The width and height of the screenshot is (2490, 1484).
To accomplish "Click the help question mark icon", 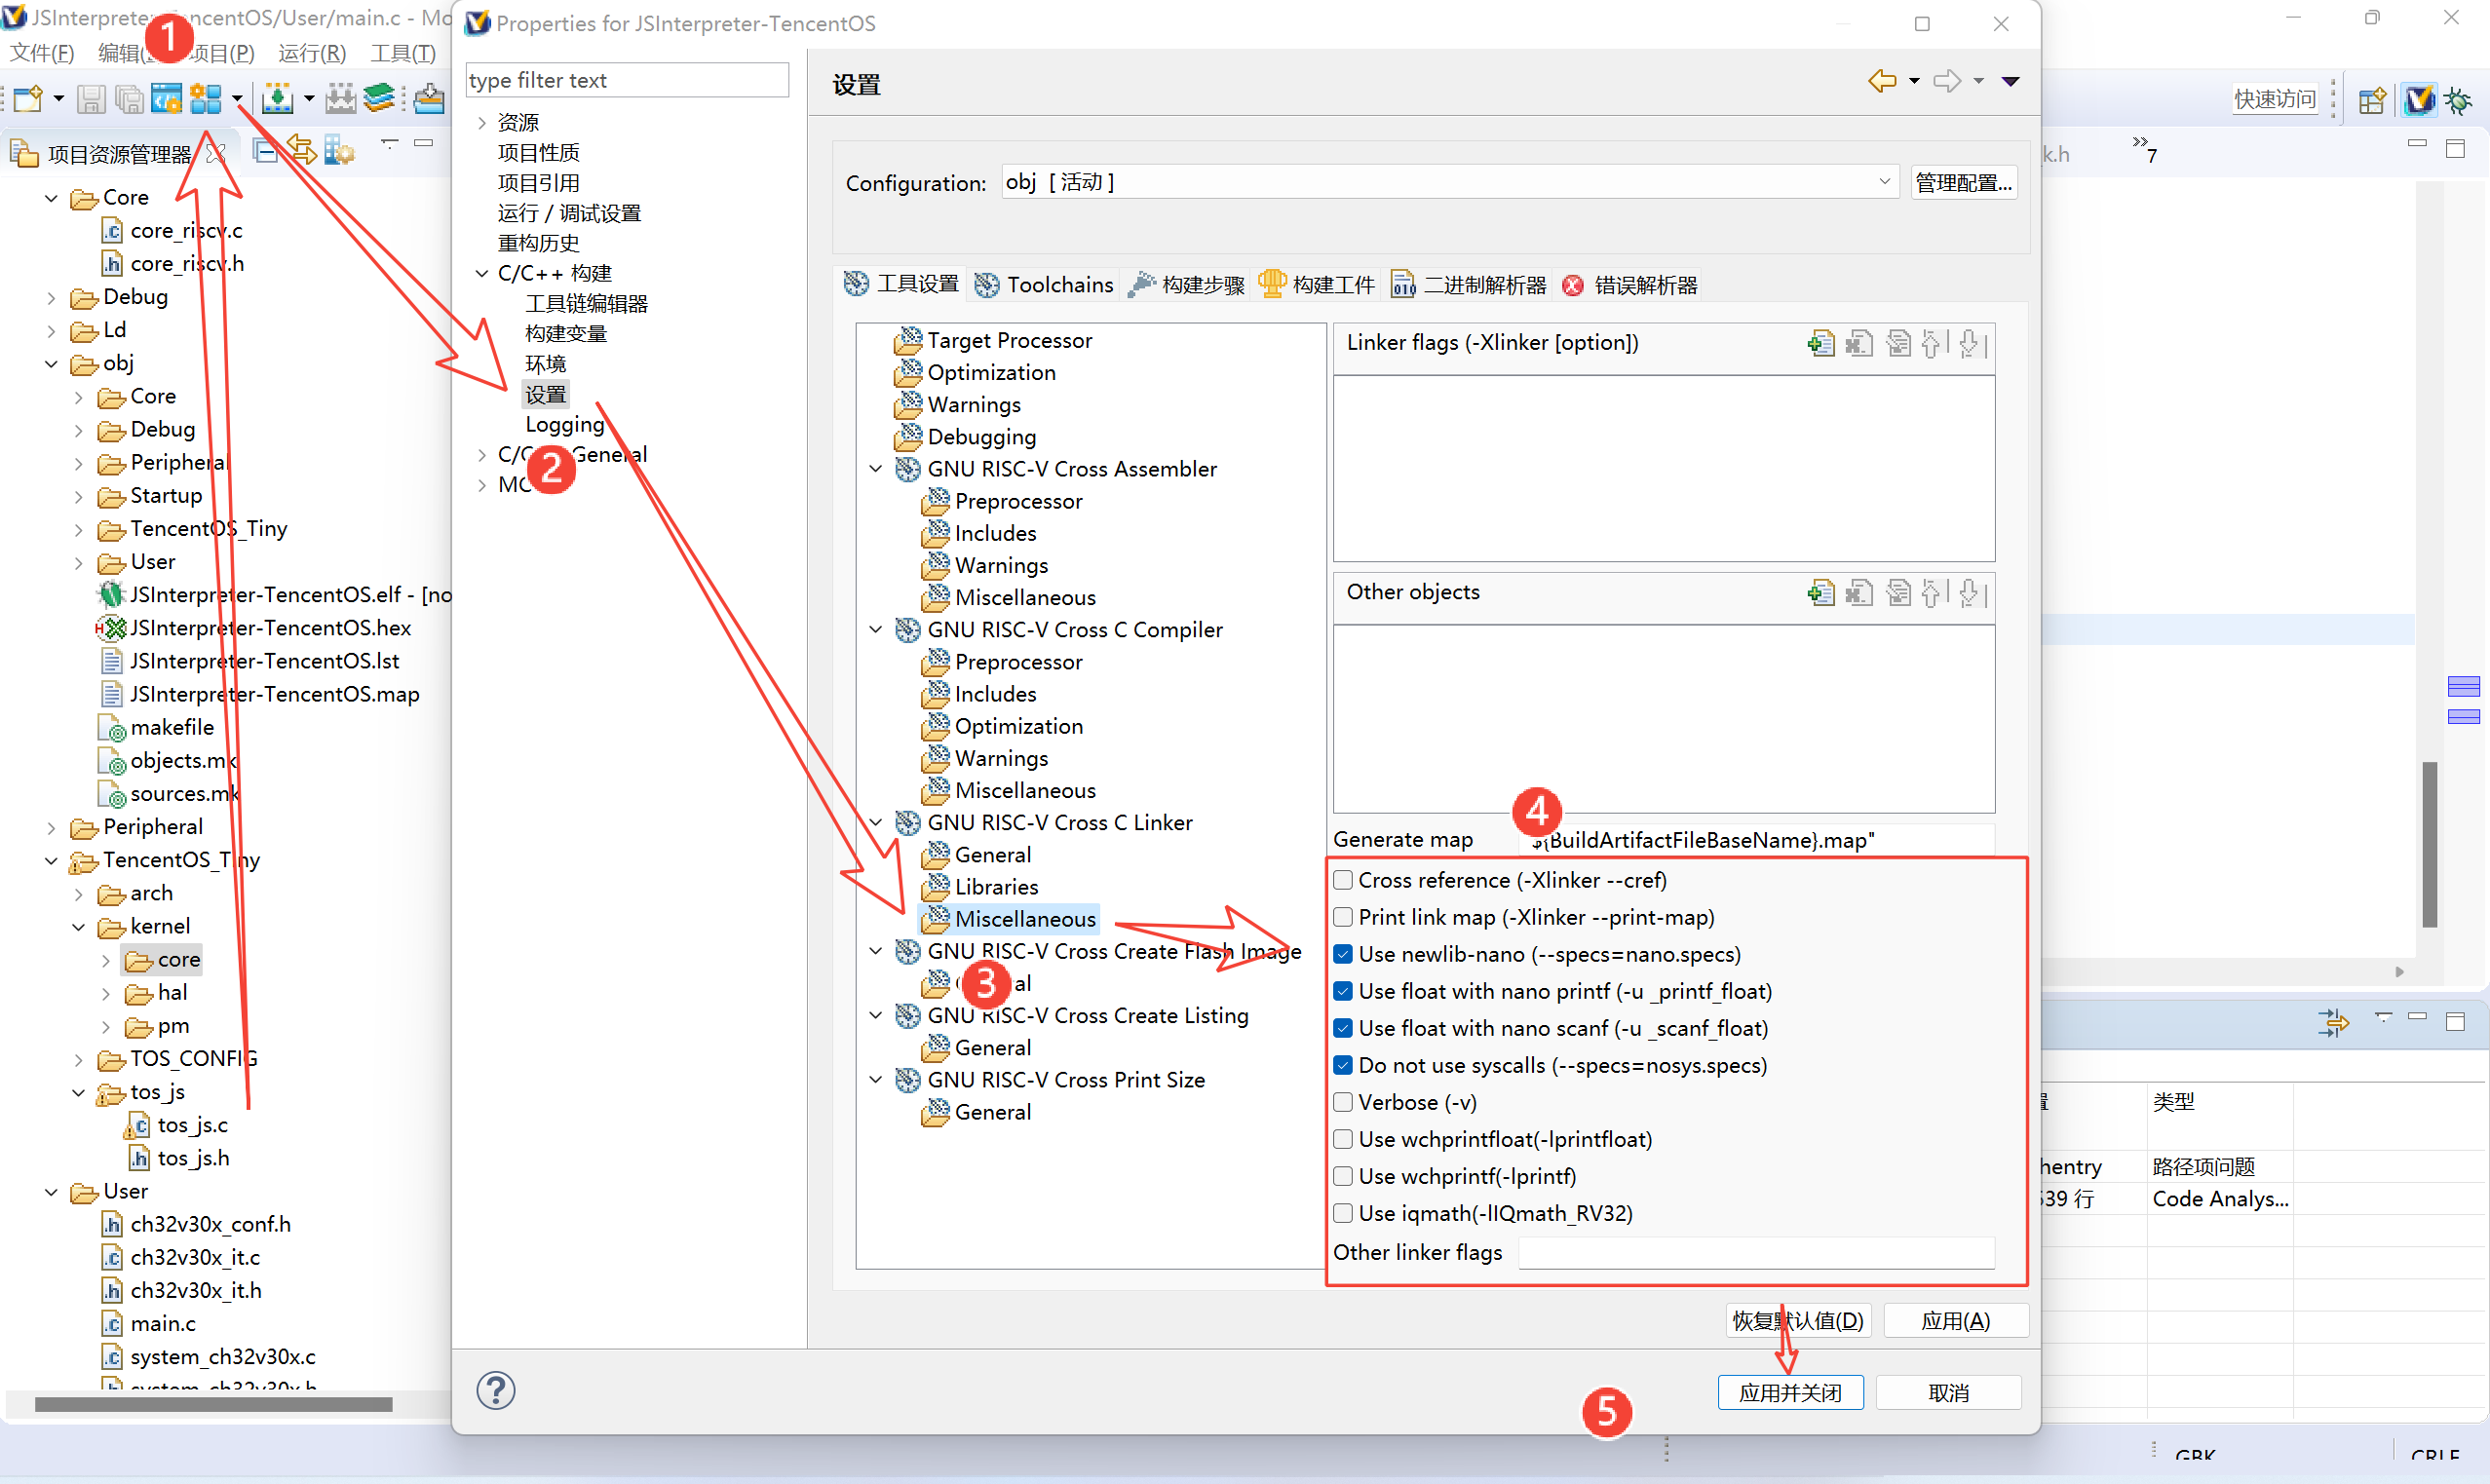I will click(495, 1390).
